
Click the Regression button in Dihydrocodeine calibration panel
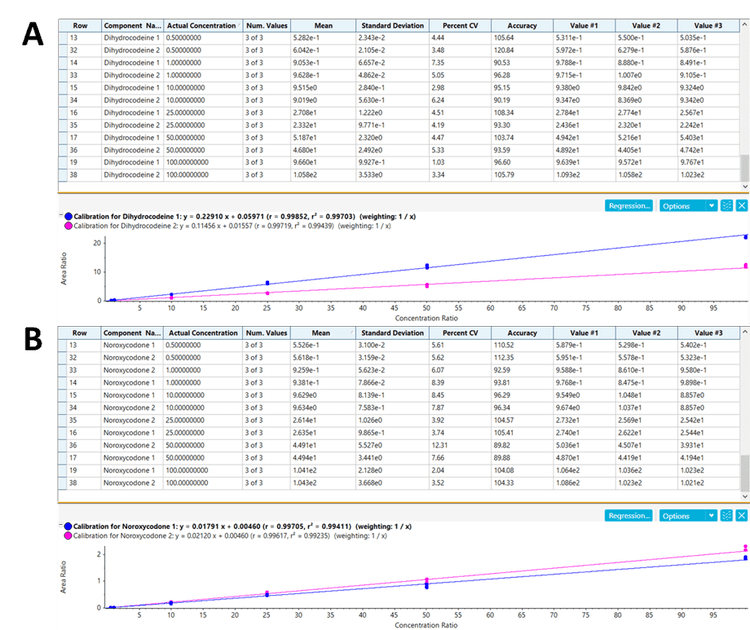point(629,206)
